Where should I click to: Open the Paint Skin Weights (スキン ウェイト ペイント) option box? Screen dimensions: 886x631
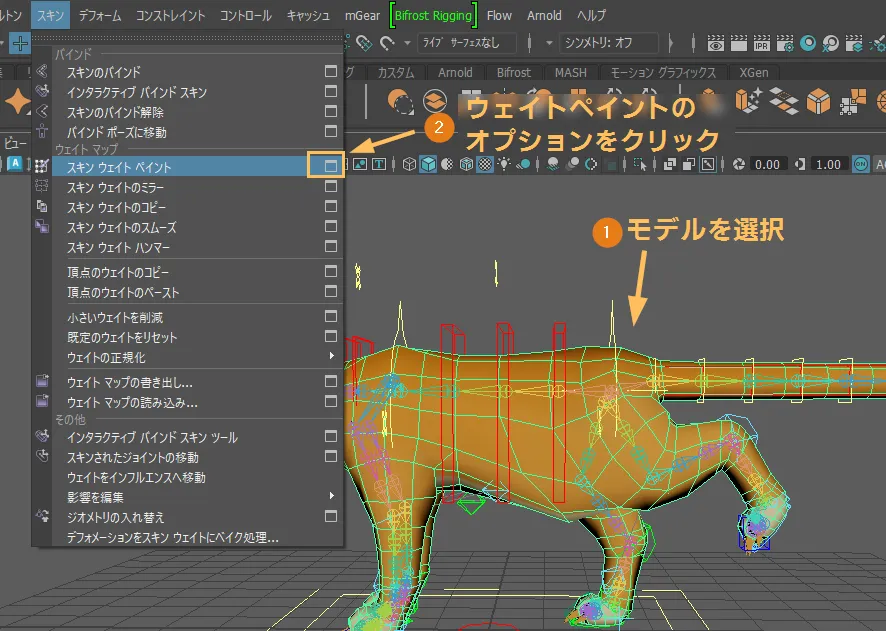point(331,167)
